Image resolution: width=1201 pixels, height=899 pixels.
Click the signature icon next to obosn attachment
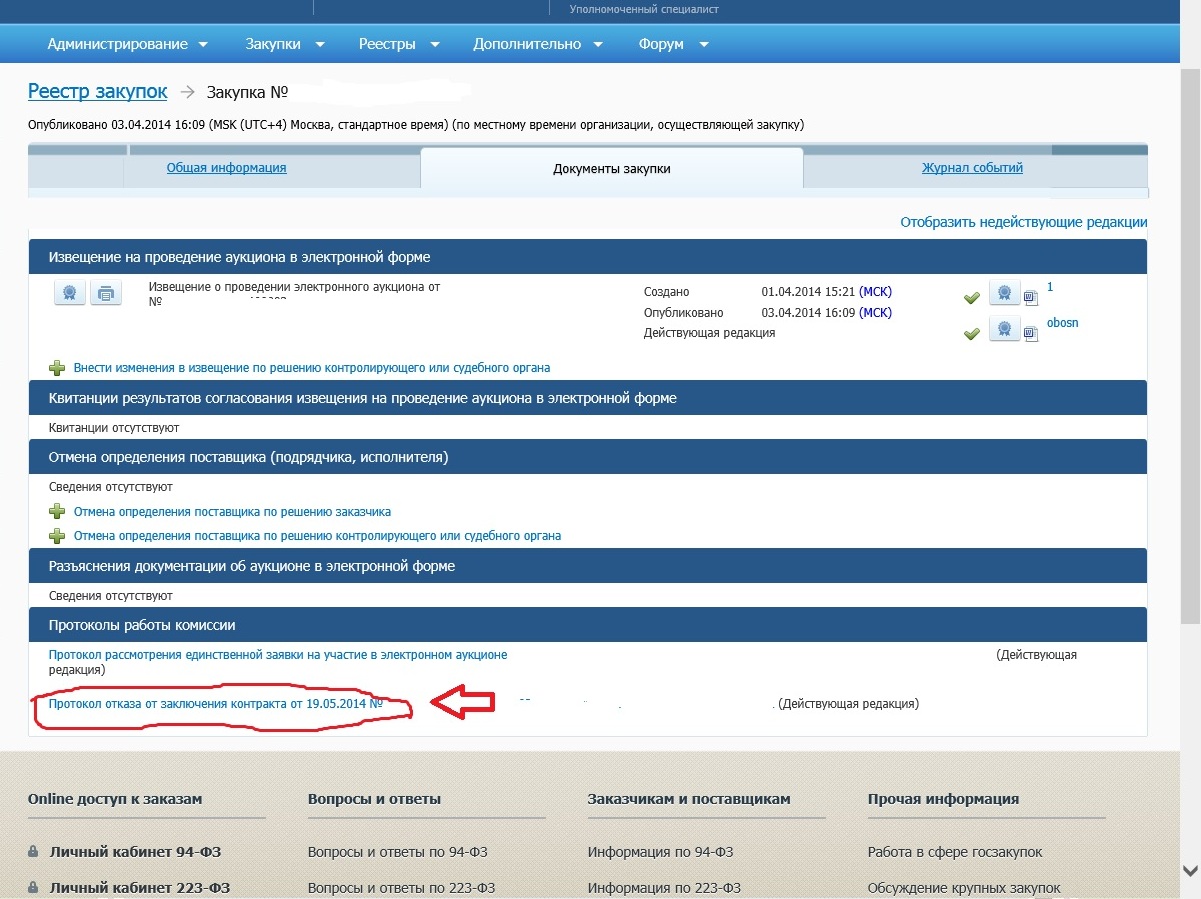pyautogui.click(x=1004, y=328)
